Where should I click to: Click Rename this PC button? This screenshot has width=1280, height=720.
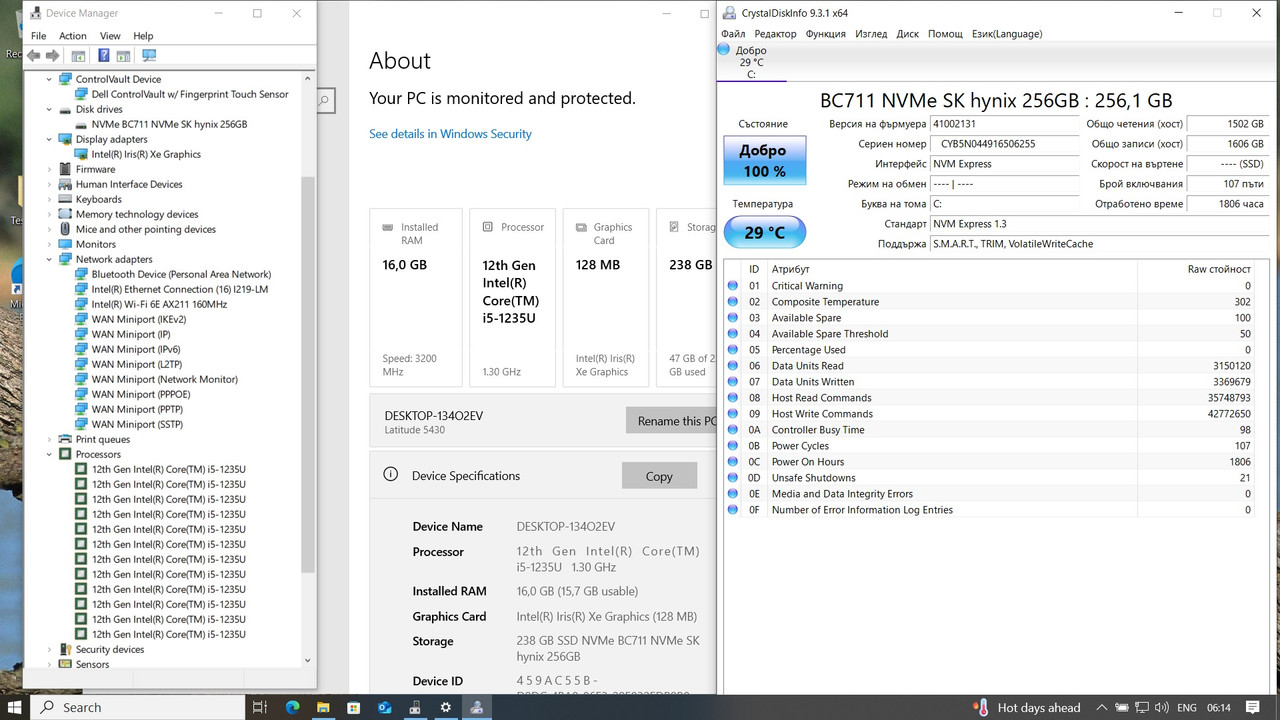[x=671, y=421]
